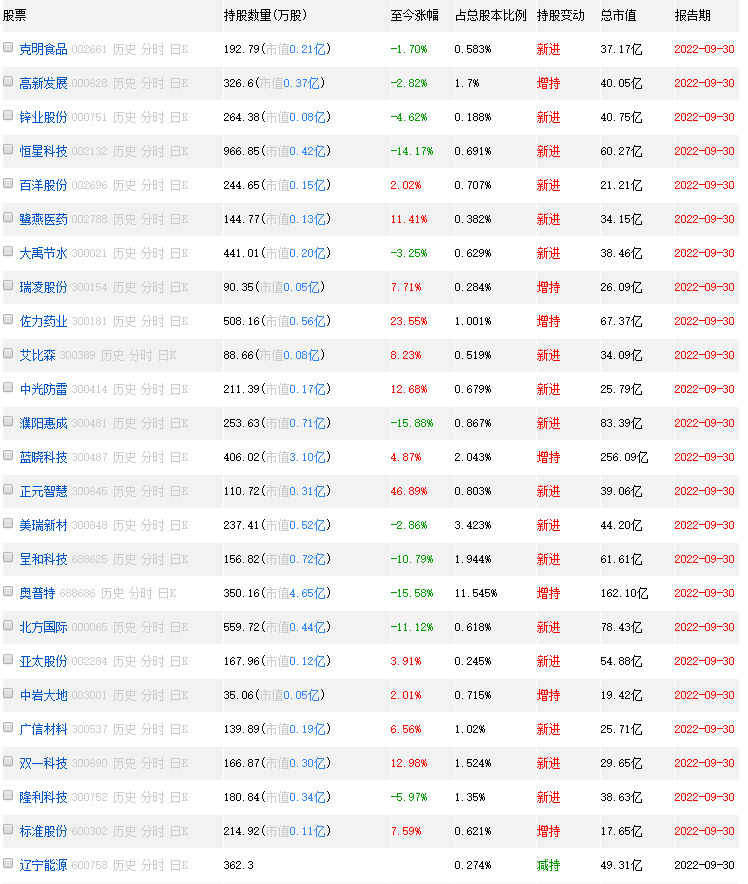This screenshot has height=884, width=748.
Task: Click 新进 status for 隆利科技
Action: (548, 797)
